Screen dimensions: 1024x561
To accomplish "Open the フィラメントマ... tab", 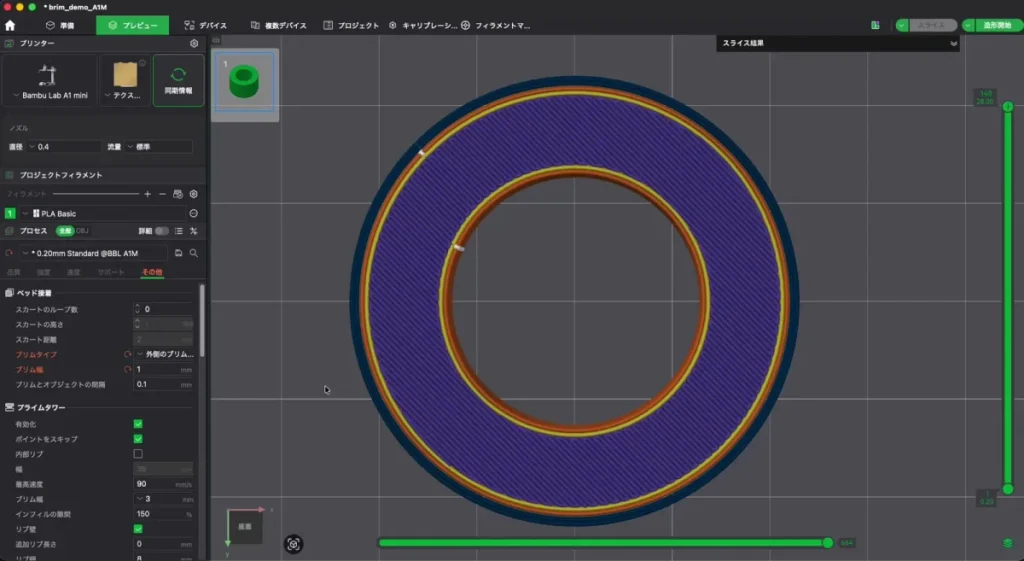I will (x=496, y=25).
